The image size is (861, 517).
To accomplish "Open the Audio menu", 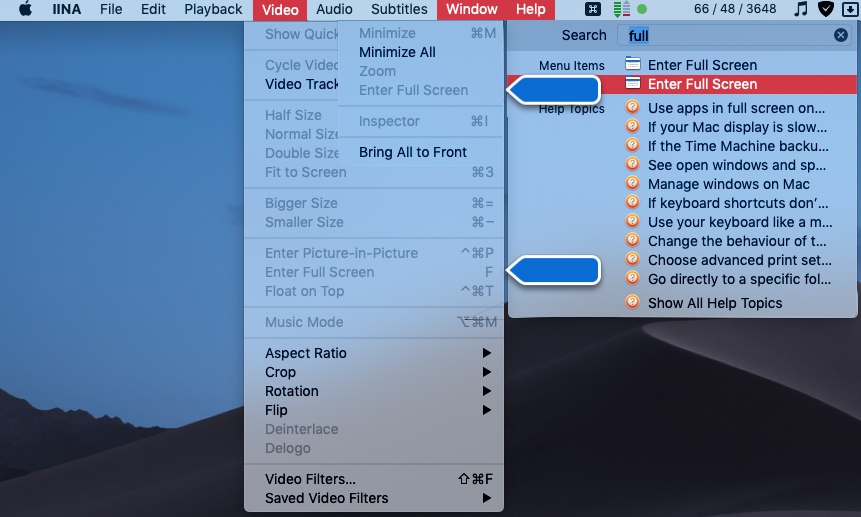I will pyautogui.click(x=334, y=9).
